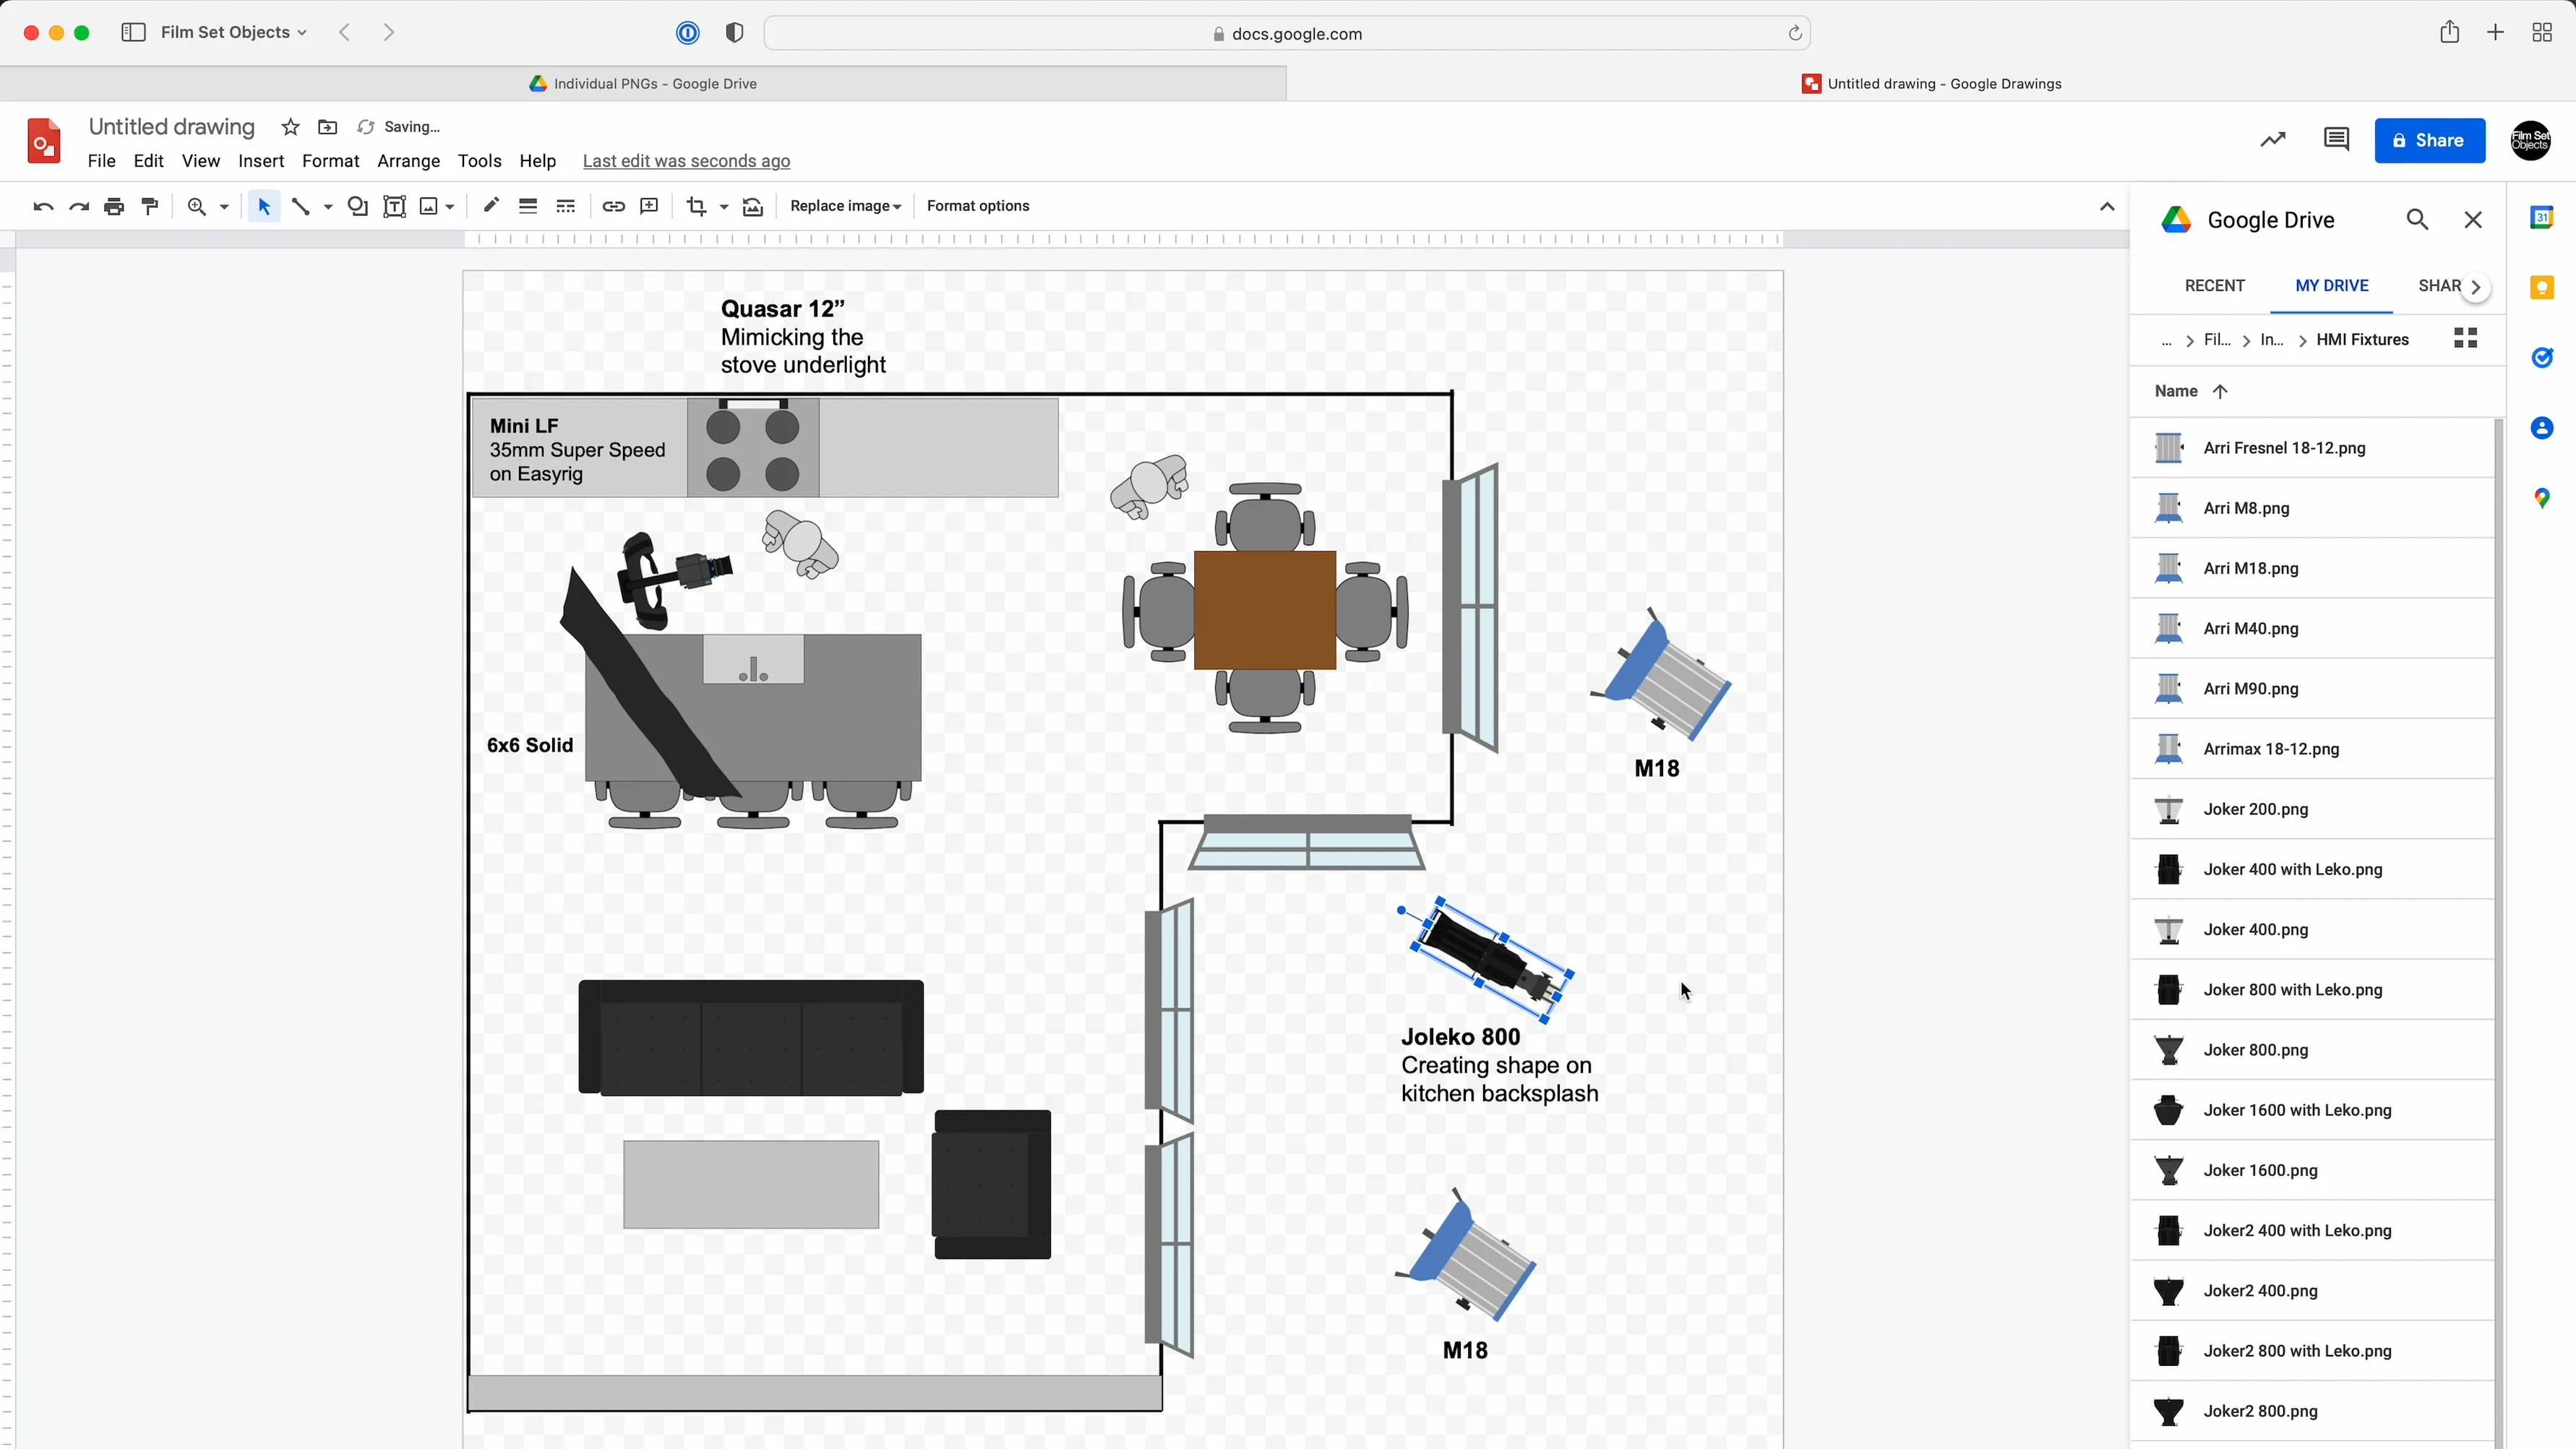Toggle Drive panel grid view
2576x1449 pixels.
(2465, 339)
